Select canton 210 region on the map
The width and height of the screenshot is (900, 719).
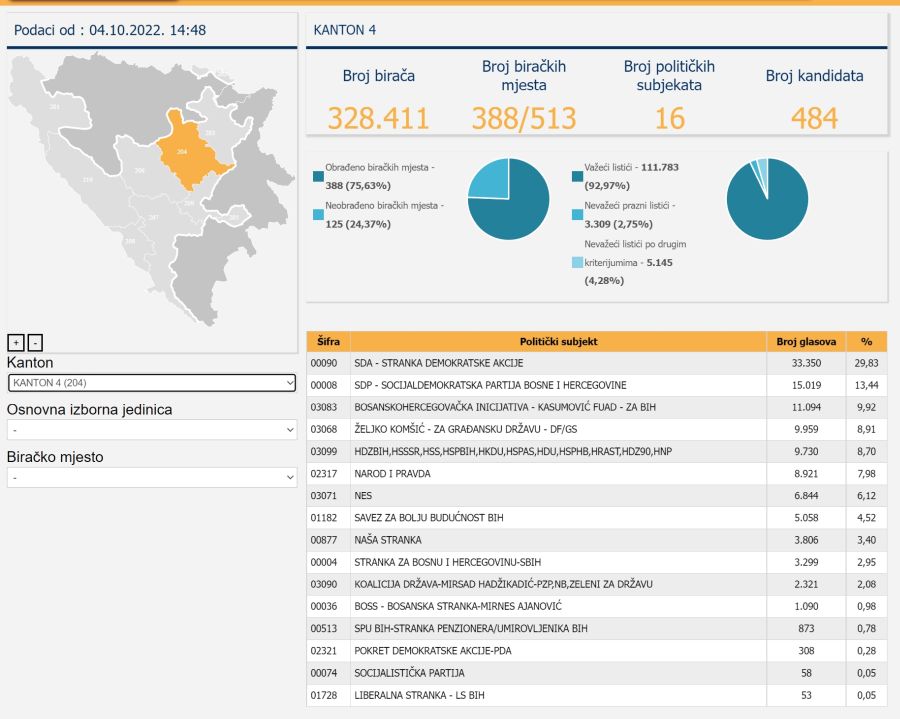[87, 180]
